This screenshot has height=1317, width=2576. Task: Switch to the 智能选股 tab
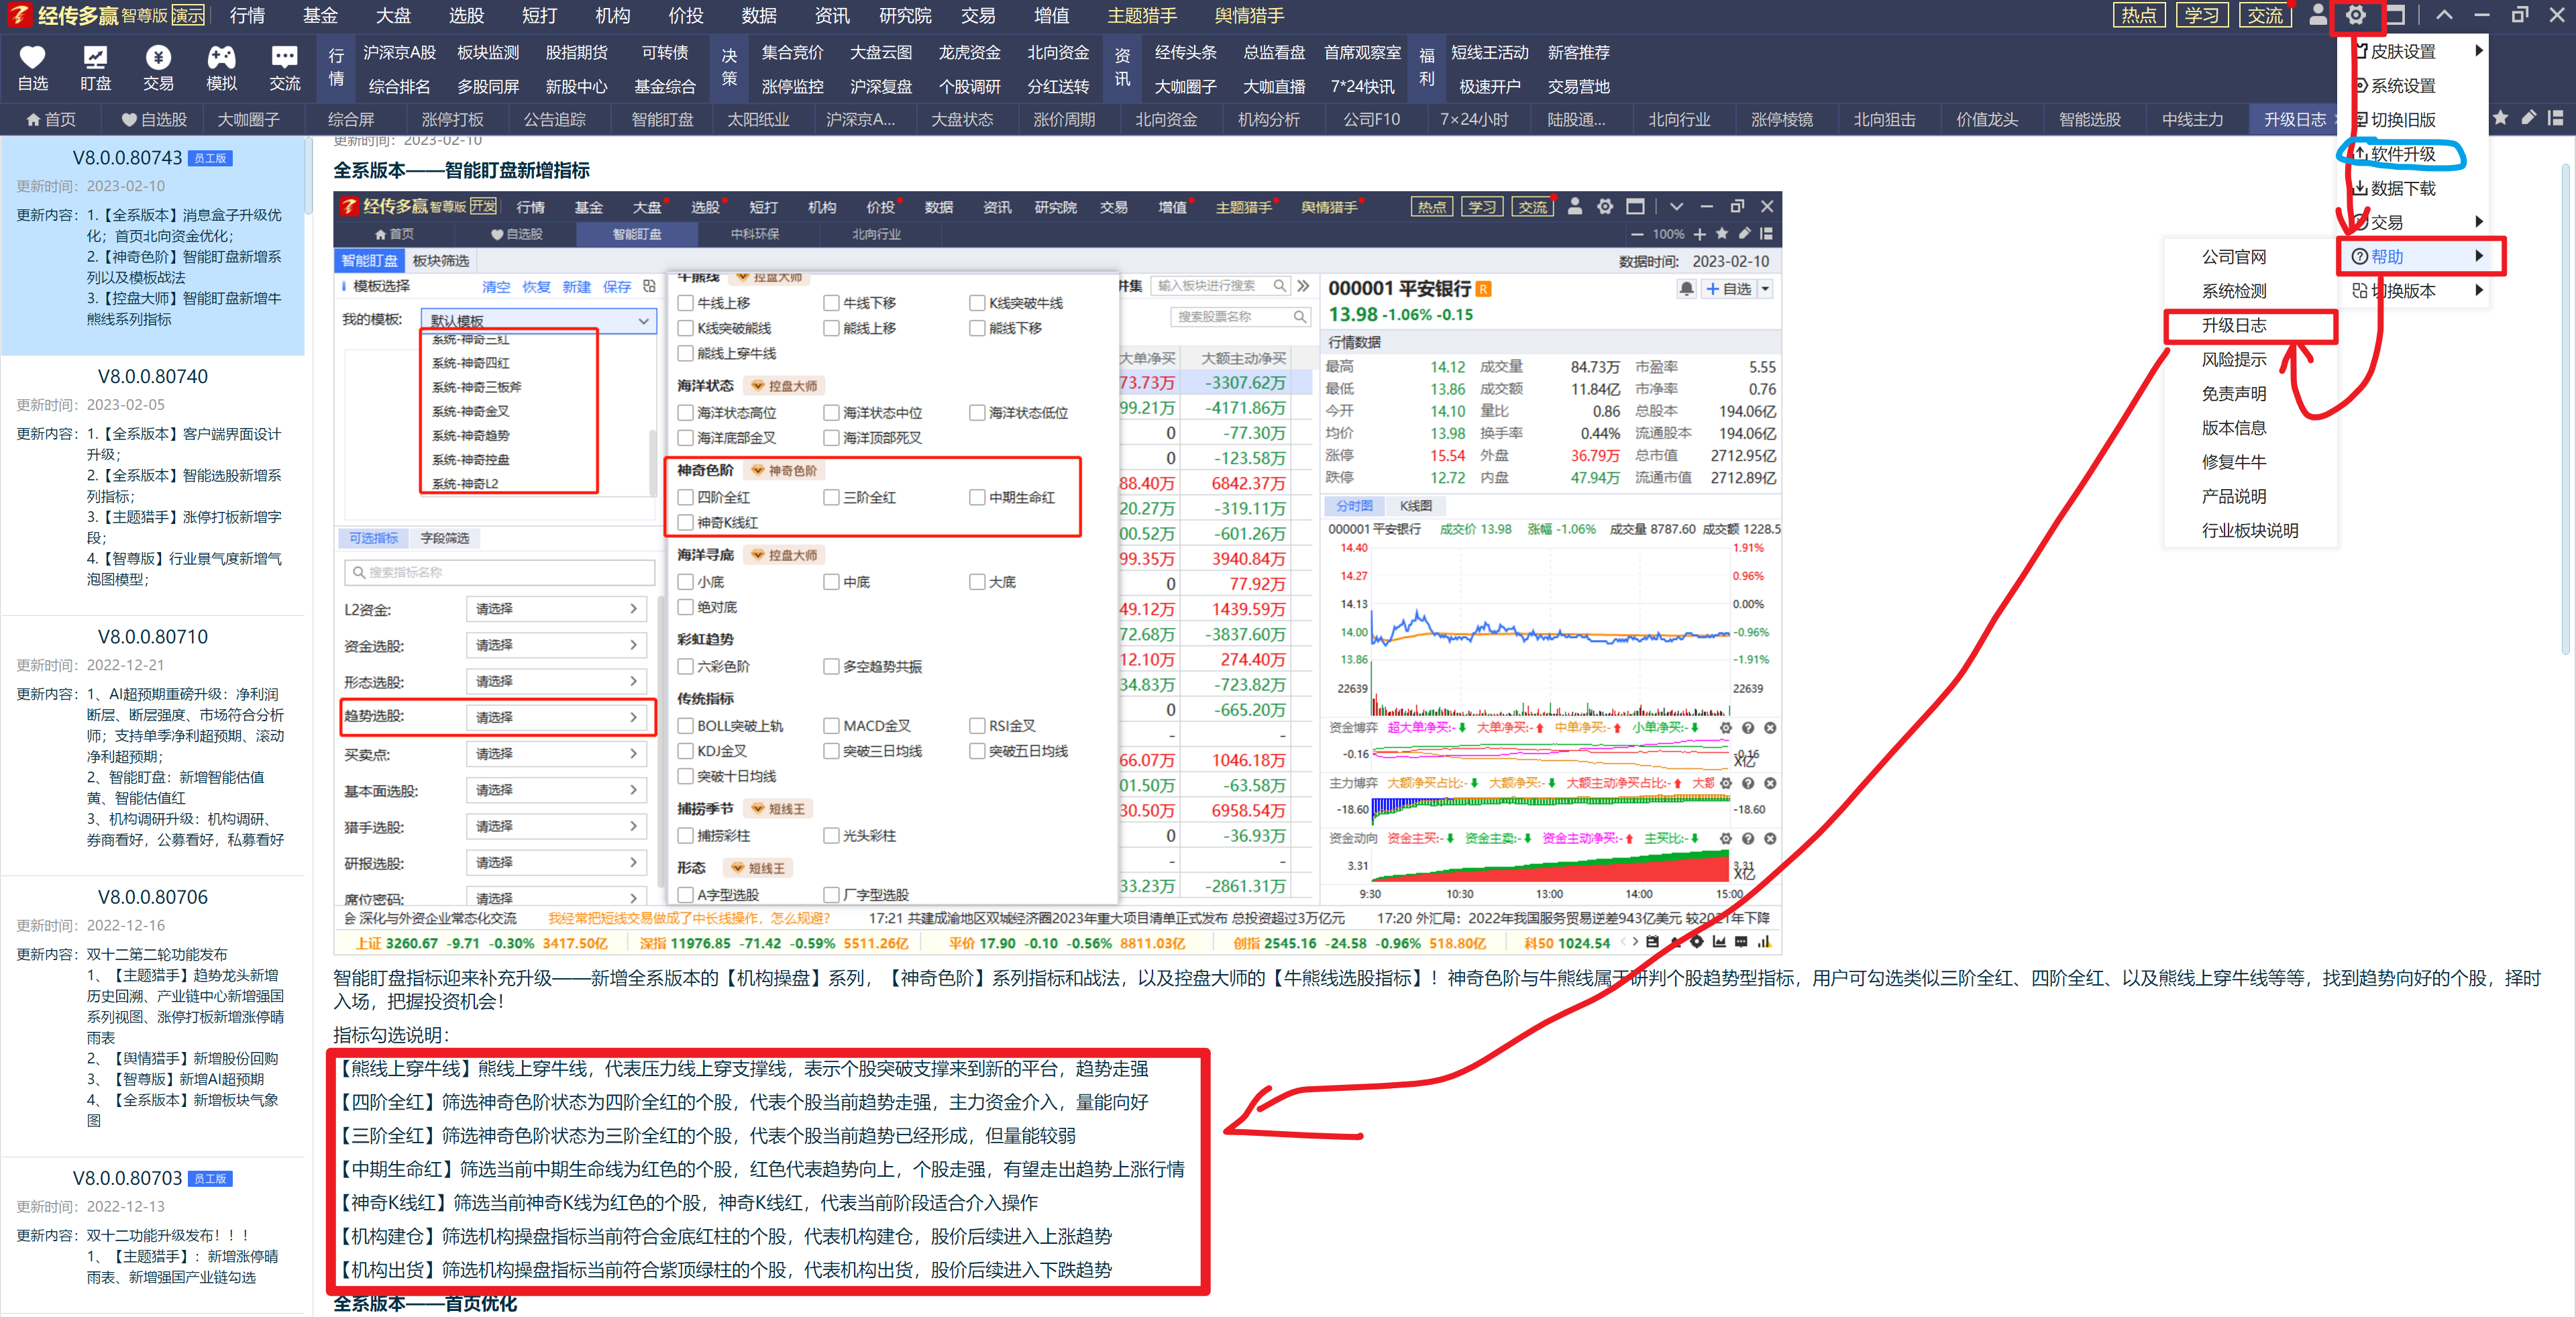click(x=2089, y=119)
